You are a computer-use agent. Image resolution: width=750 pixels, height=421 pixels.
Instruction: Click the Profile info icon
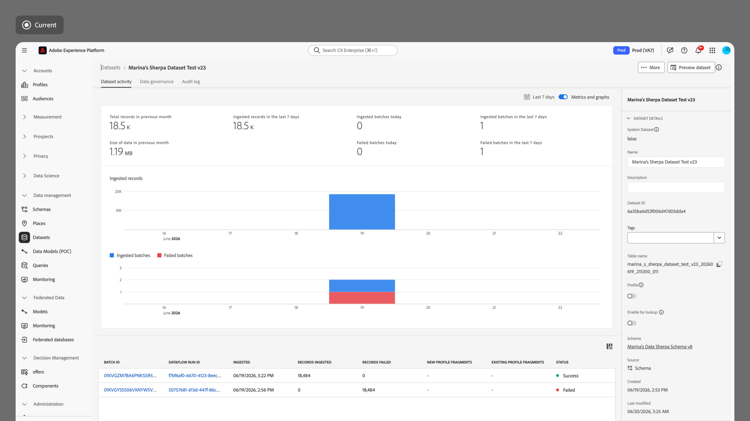[641, 285]
